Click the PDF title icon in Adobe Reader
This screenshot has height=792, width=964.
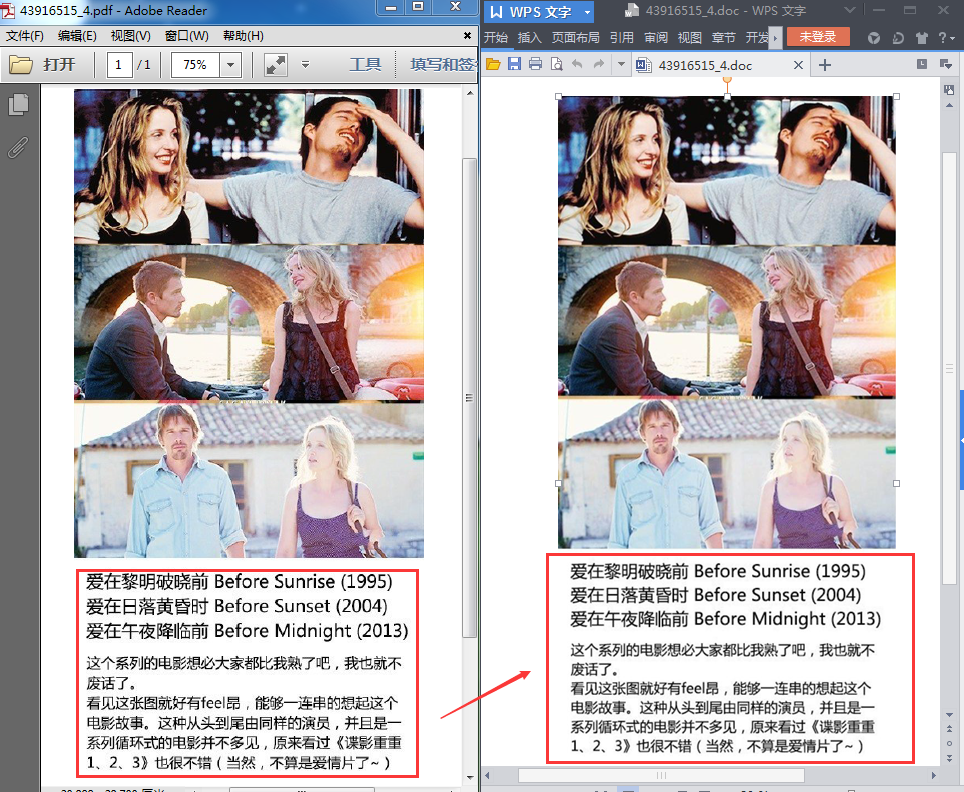click(x=8, y=10)
